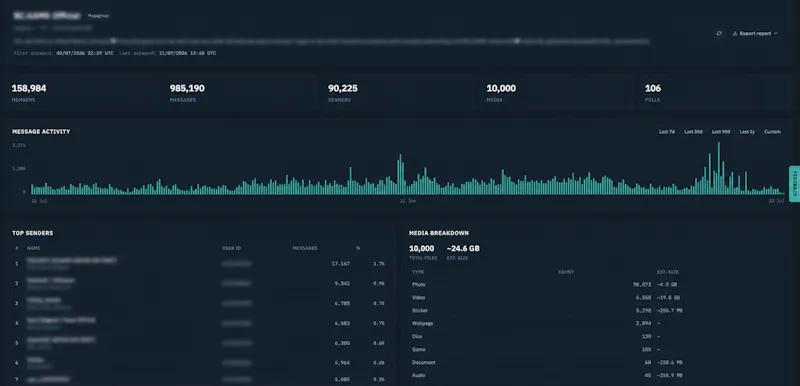Select the Last 30d time range
This screenshot has height=386, width=800.
[x=693, y=132]
